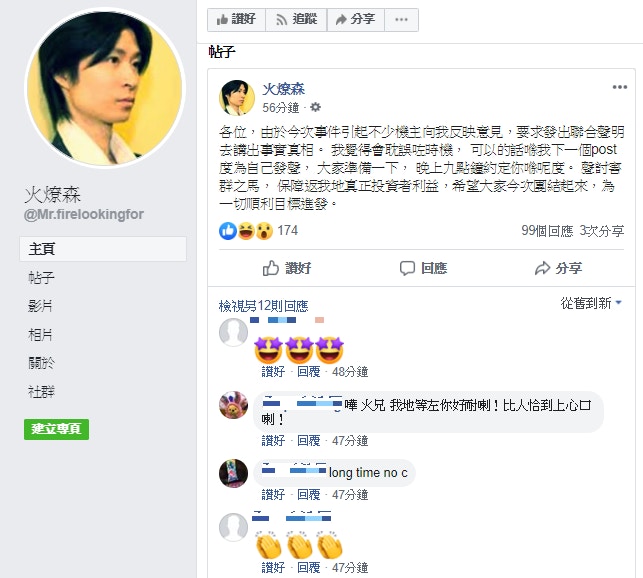The height and width of the screenshot is (578, 643).
Task: Click the post author's small avatar
Action: 236,97
